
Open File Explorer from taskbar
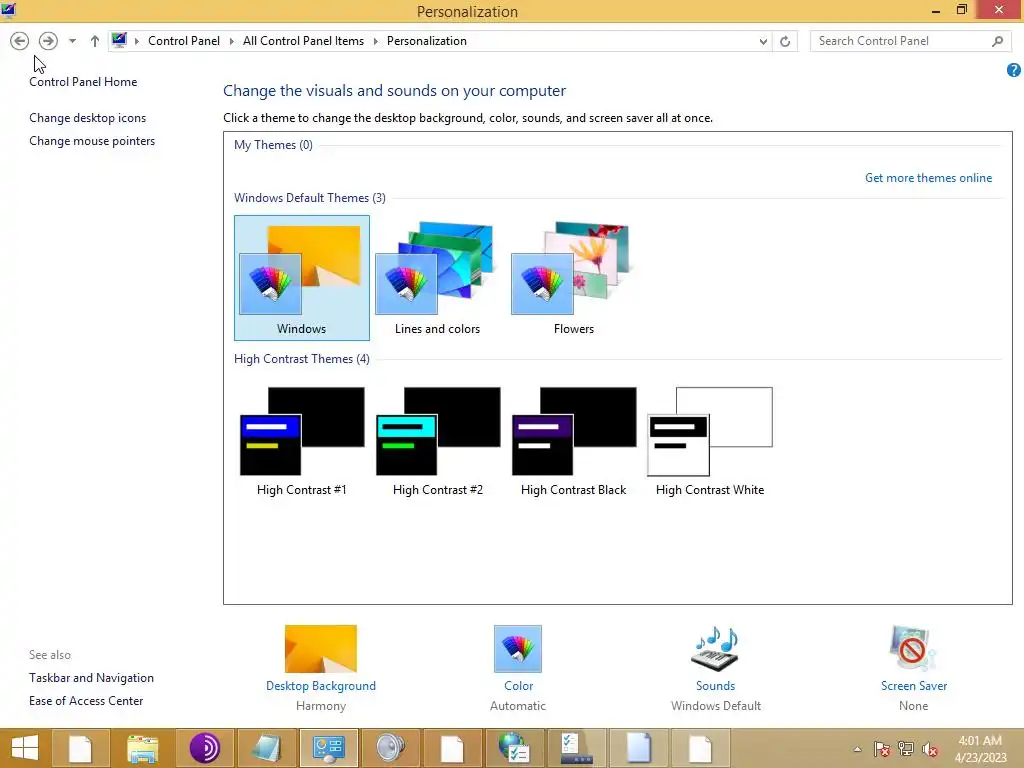[142, 748]
